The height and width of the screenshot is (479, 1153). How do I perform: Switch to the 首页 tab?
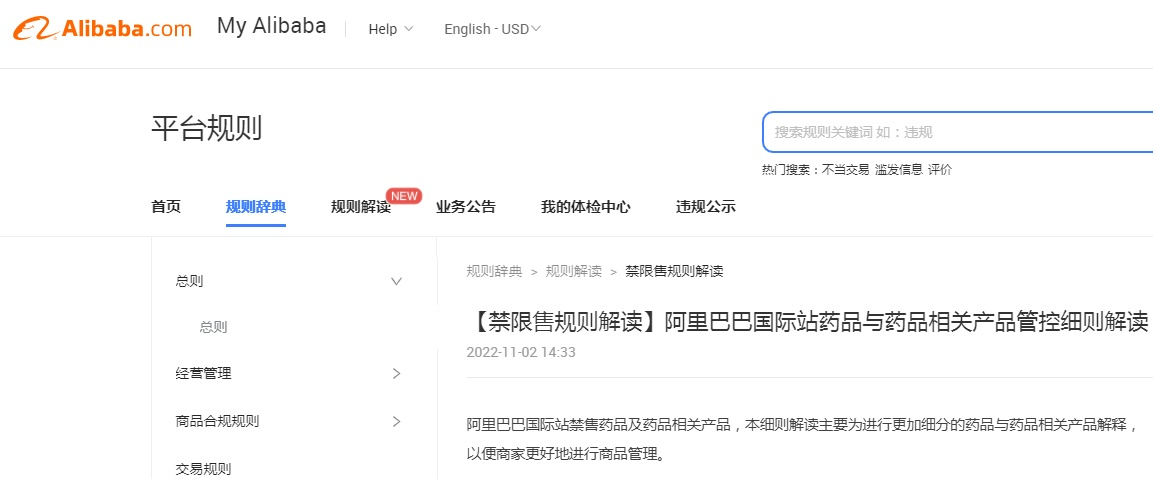pyautogui.click(x=165, y=207)
